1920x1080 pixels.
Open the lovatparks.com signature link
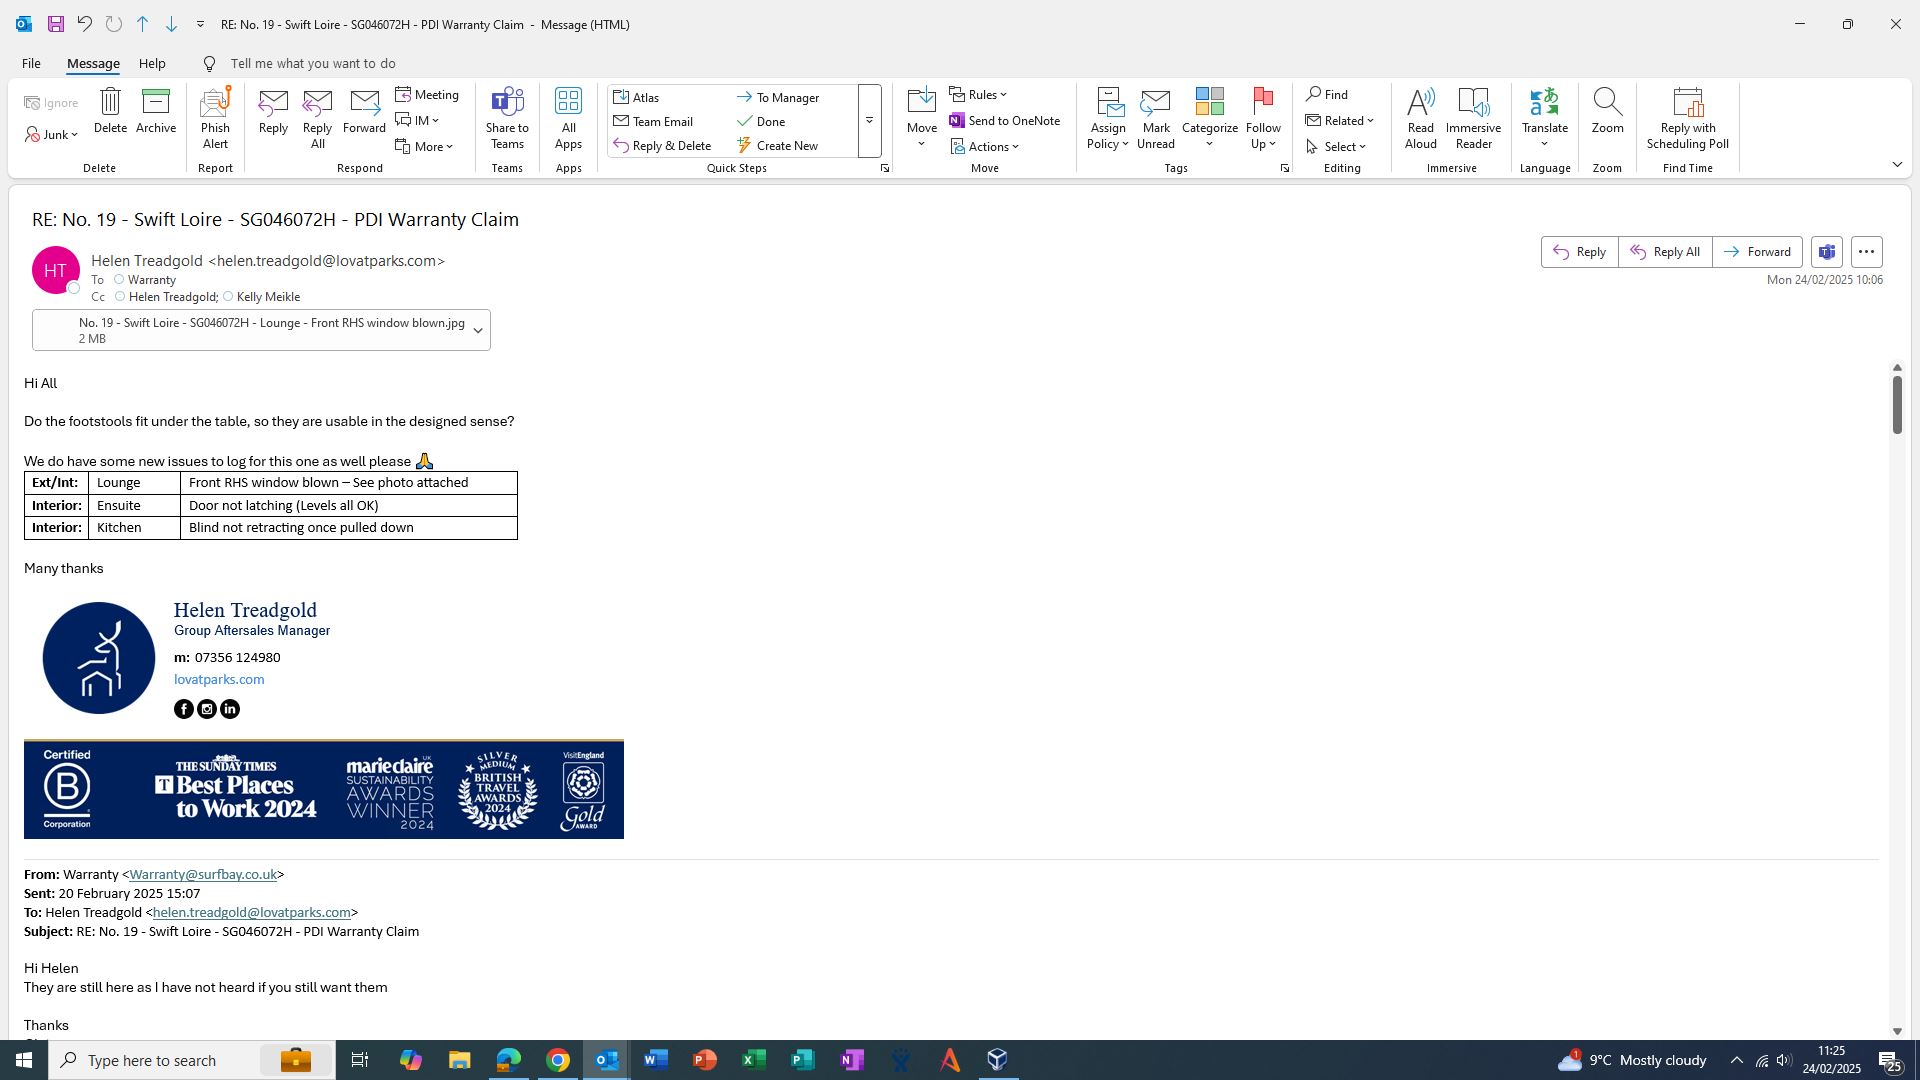click(x=219, y=680)
